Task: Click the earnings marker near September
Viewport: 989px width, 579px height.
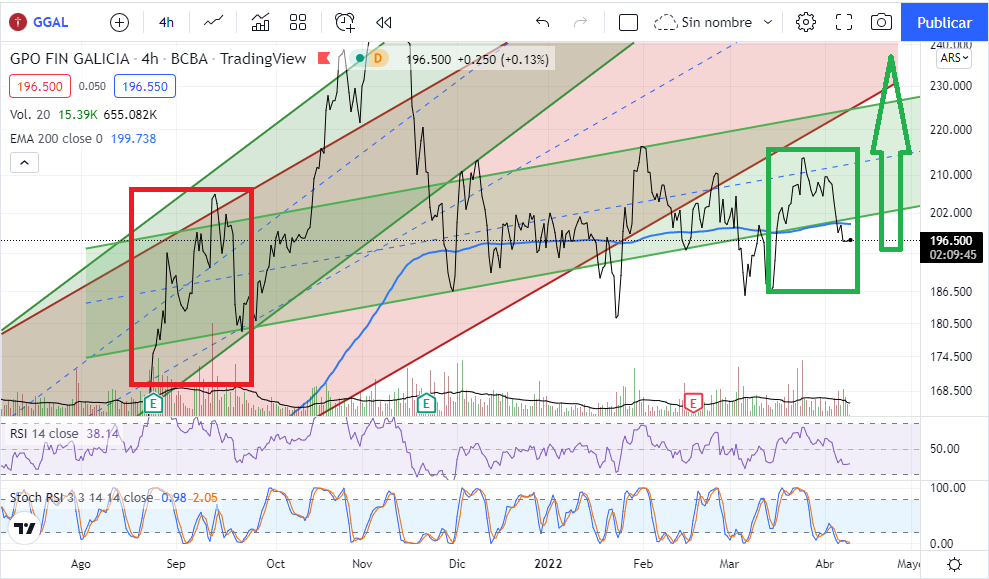Action: (153, 402)
